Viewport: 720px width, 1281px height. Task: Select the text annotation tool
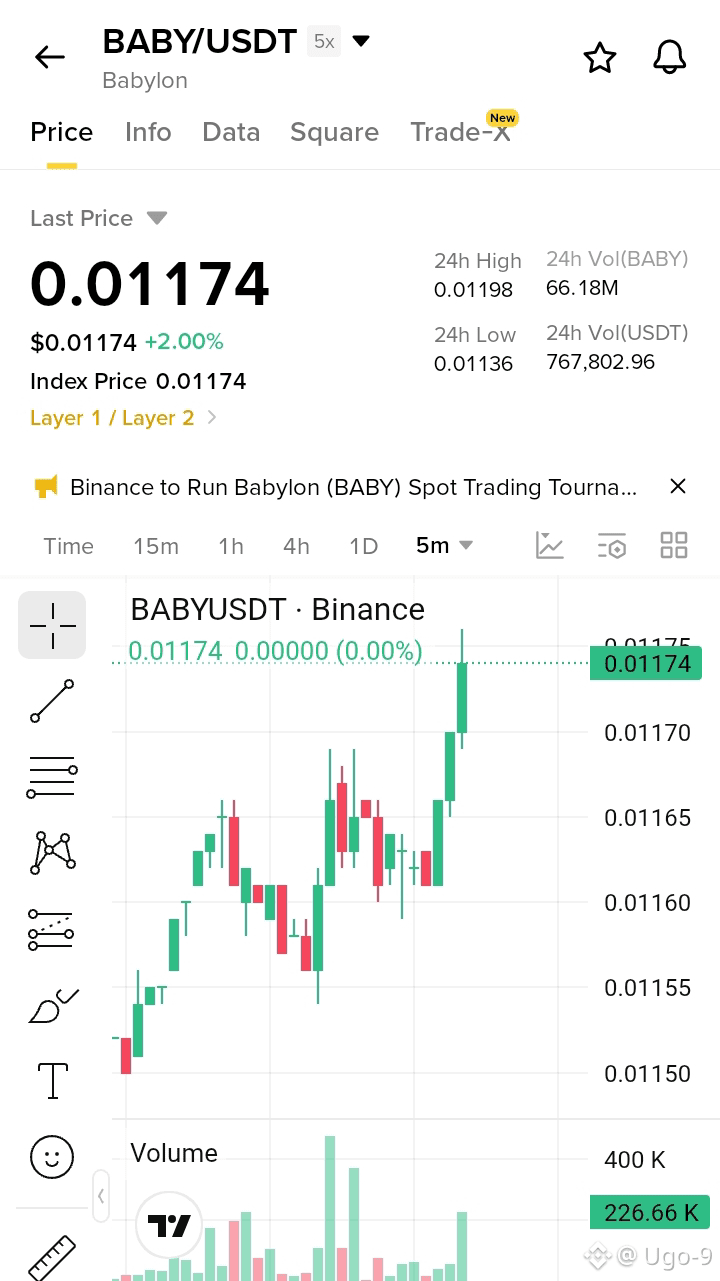52,1081
